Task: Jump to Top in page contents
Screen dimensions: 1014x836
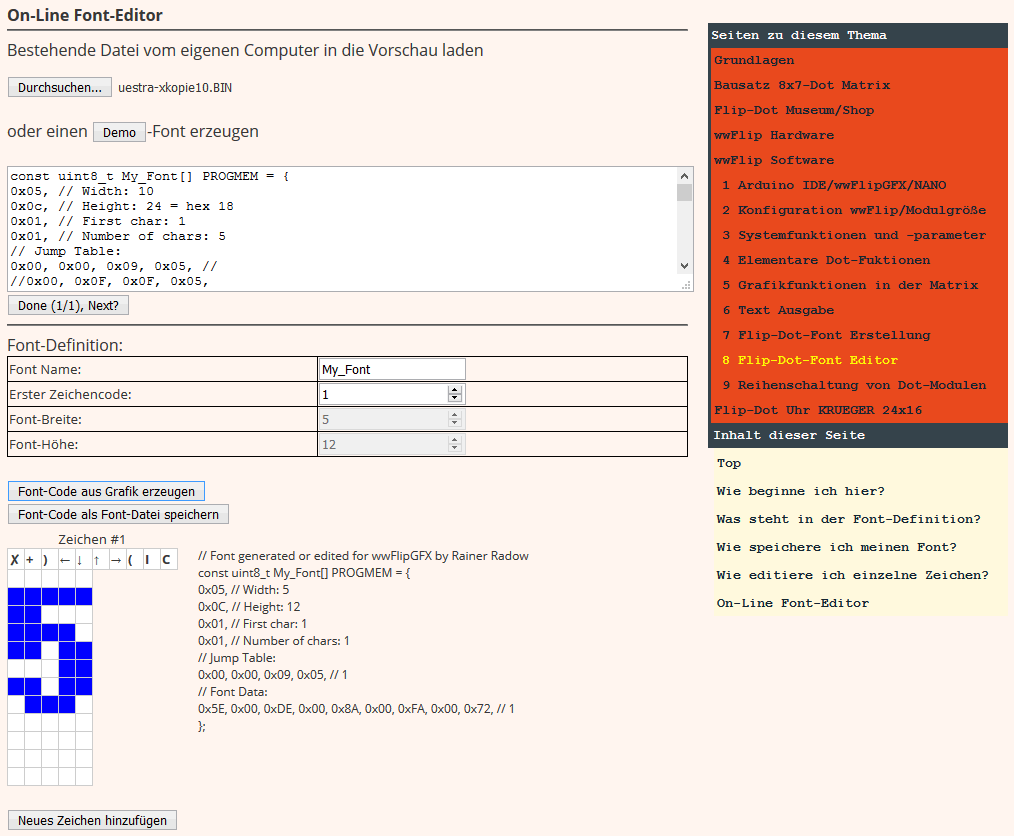Action: pos(729,464)
